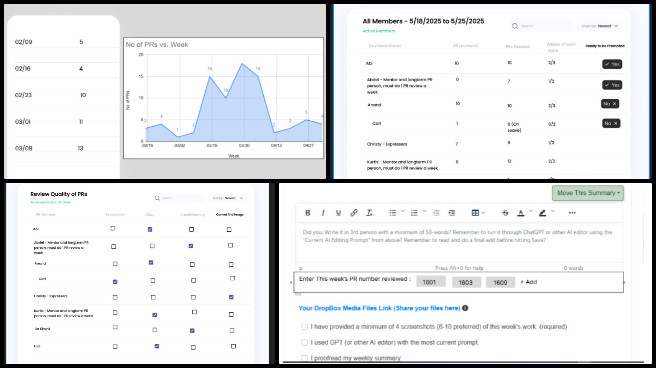Open Sort by dropdown in Review Quality panel

(x=228, y=198)
